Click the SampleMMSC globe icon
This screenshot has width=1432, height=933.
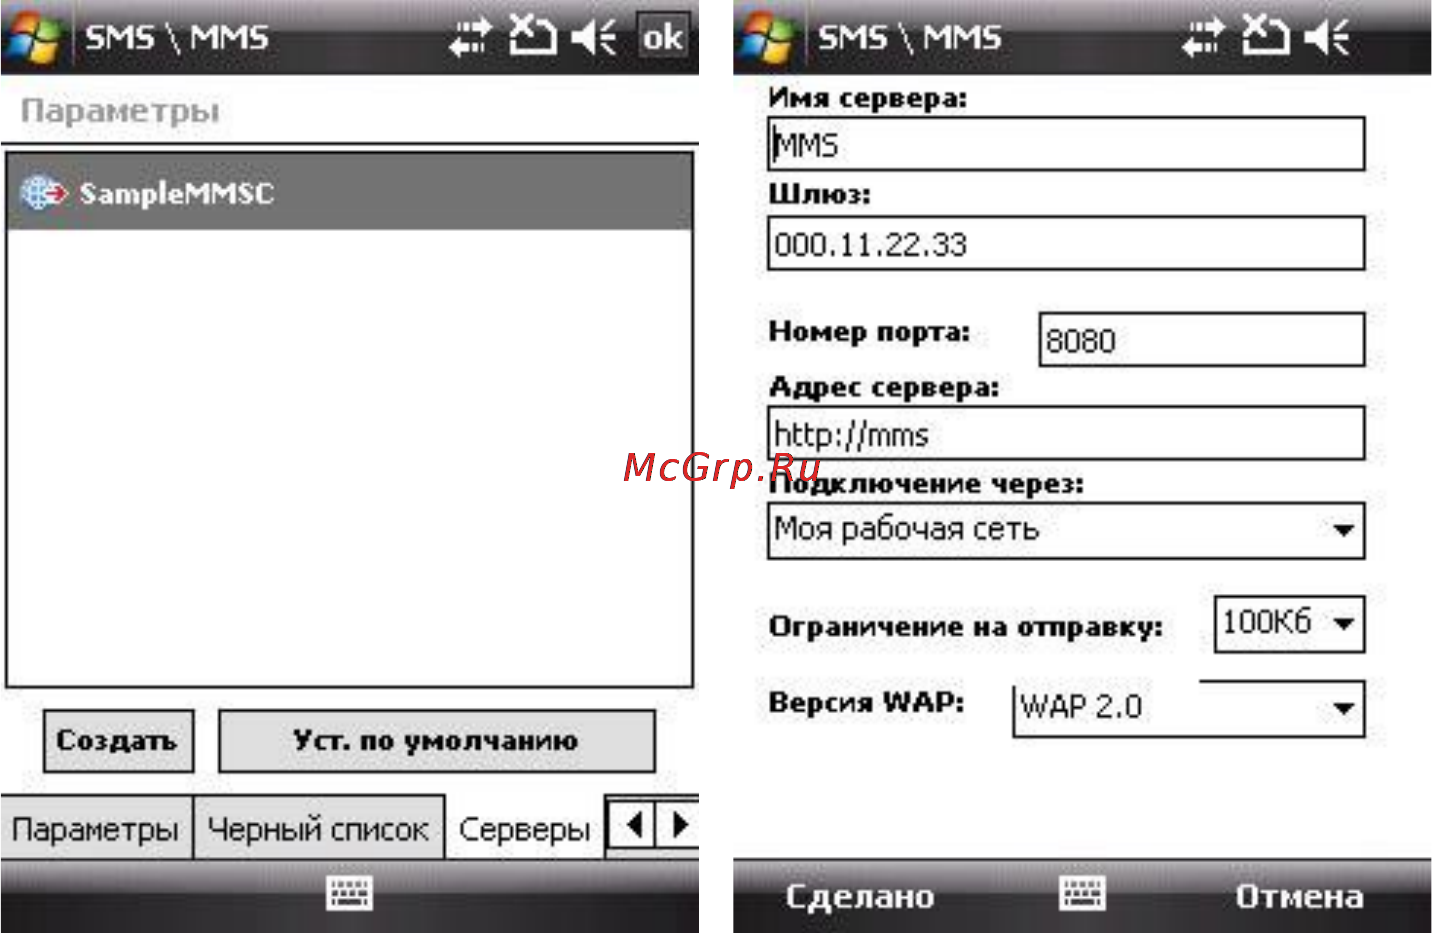point(43,192)
